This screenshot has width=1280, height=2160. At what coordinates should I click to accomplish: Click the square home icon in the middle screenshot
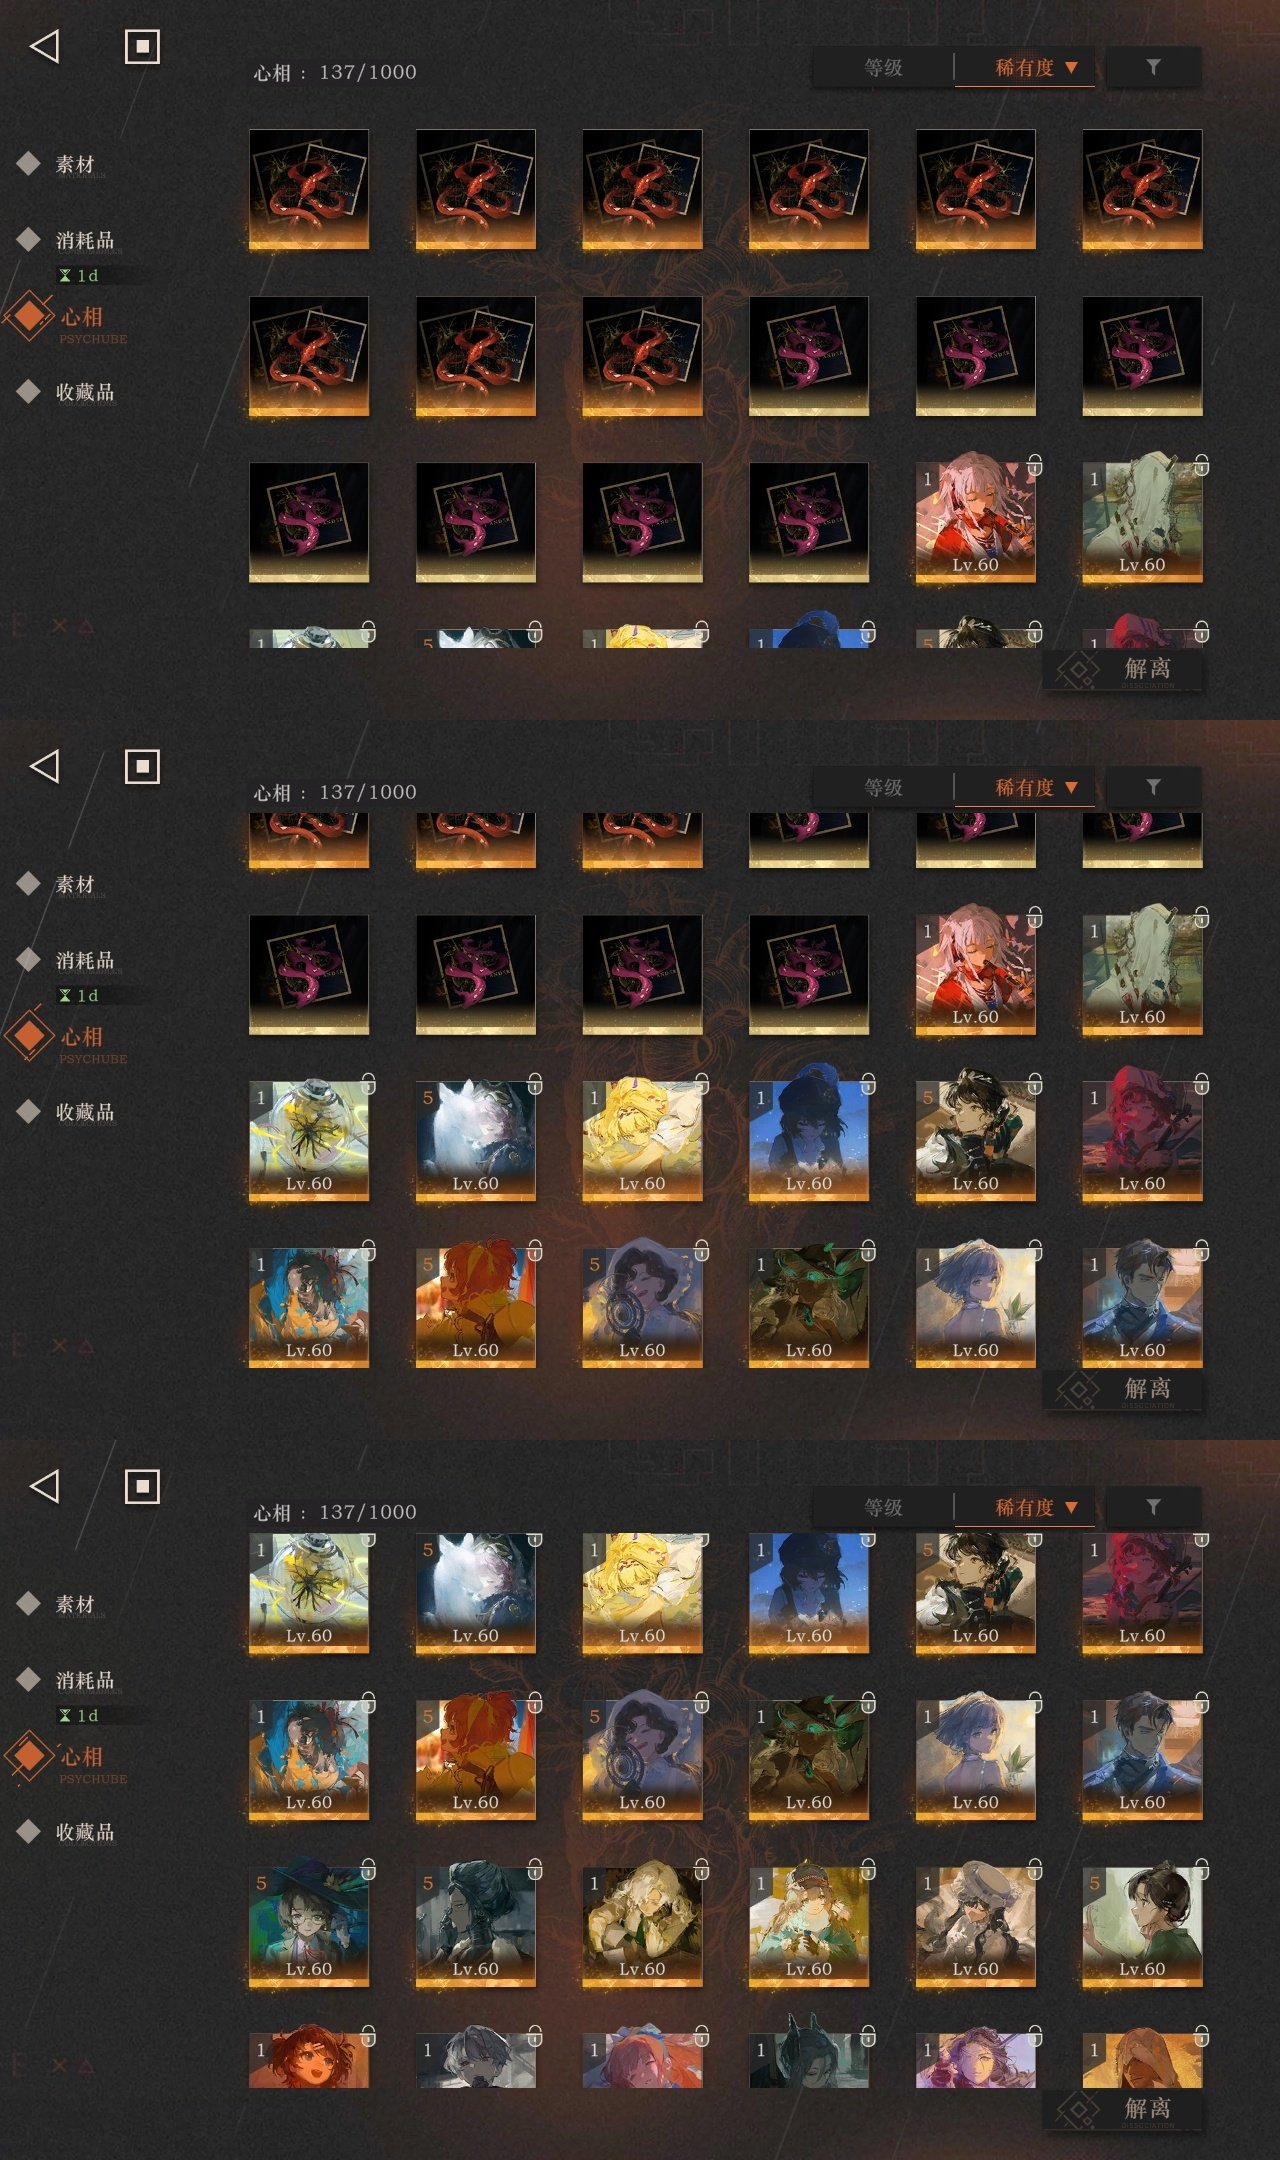pyautogui.click(x=142, y=767)
